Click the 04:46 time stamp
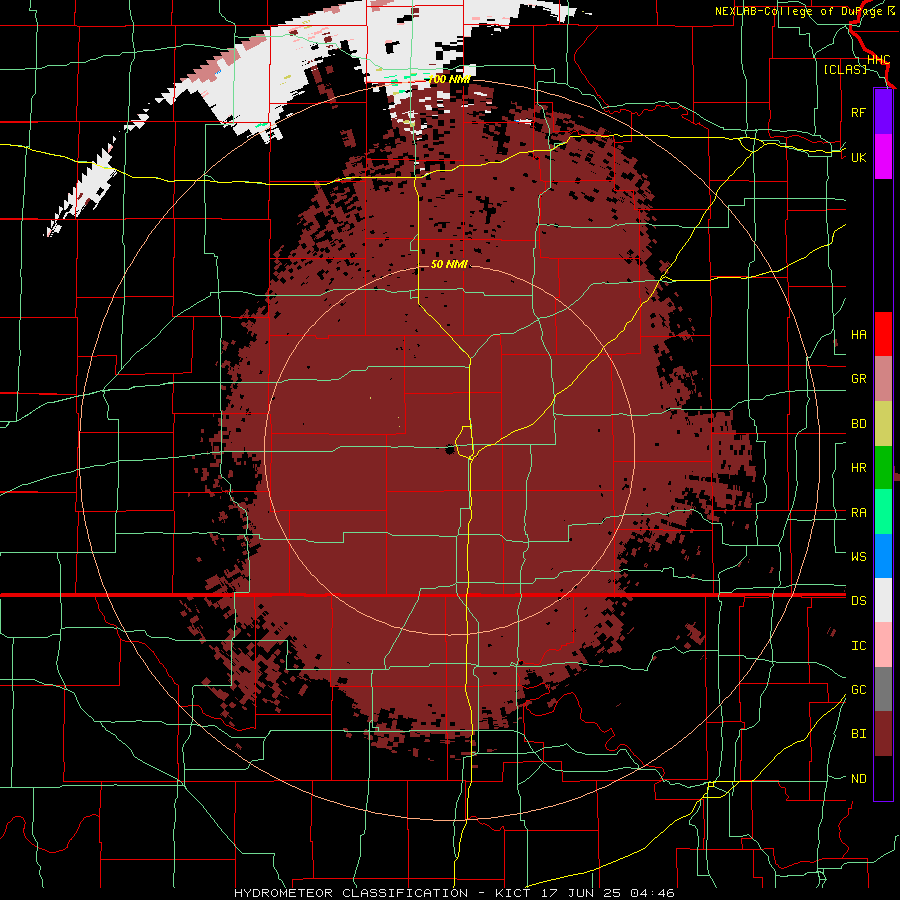 (652, 893)
